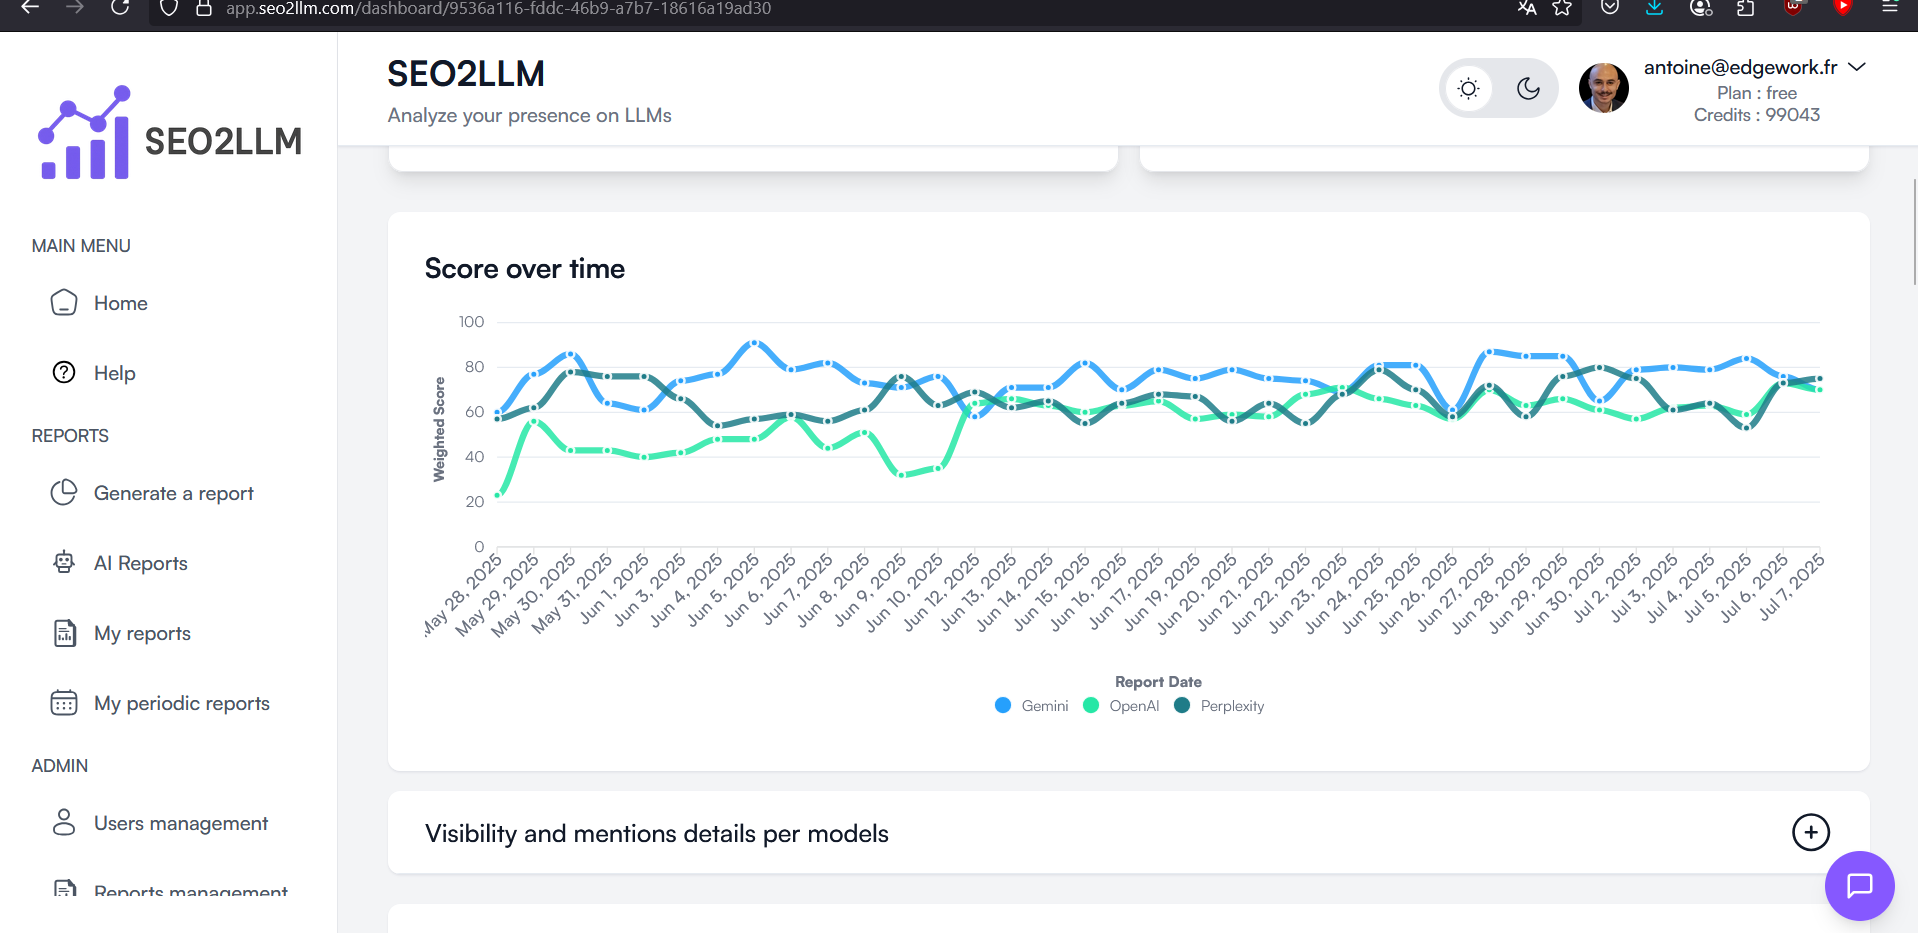The height and width of the screenshot is (933, 1918).
Task: Open the Home menu item
Action: [x=120, y=303]
